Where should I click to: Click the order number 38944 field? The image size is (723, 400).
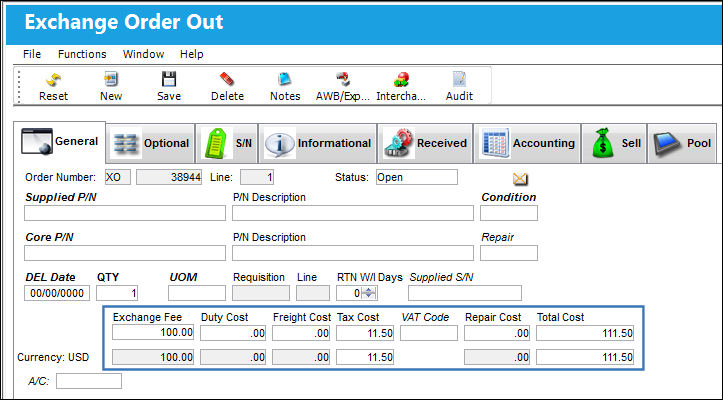coord(169,177)
